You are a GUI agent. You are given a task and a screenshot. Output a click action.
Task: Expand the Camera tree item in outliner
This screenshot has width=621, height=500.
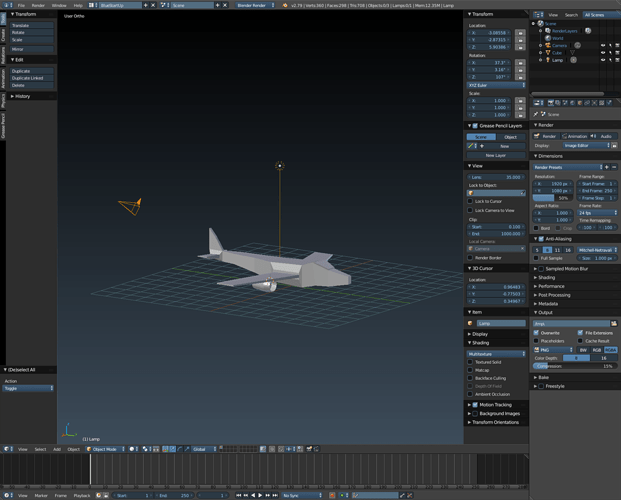(x=540, y=46)
